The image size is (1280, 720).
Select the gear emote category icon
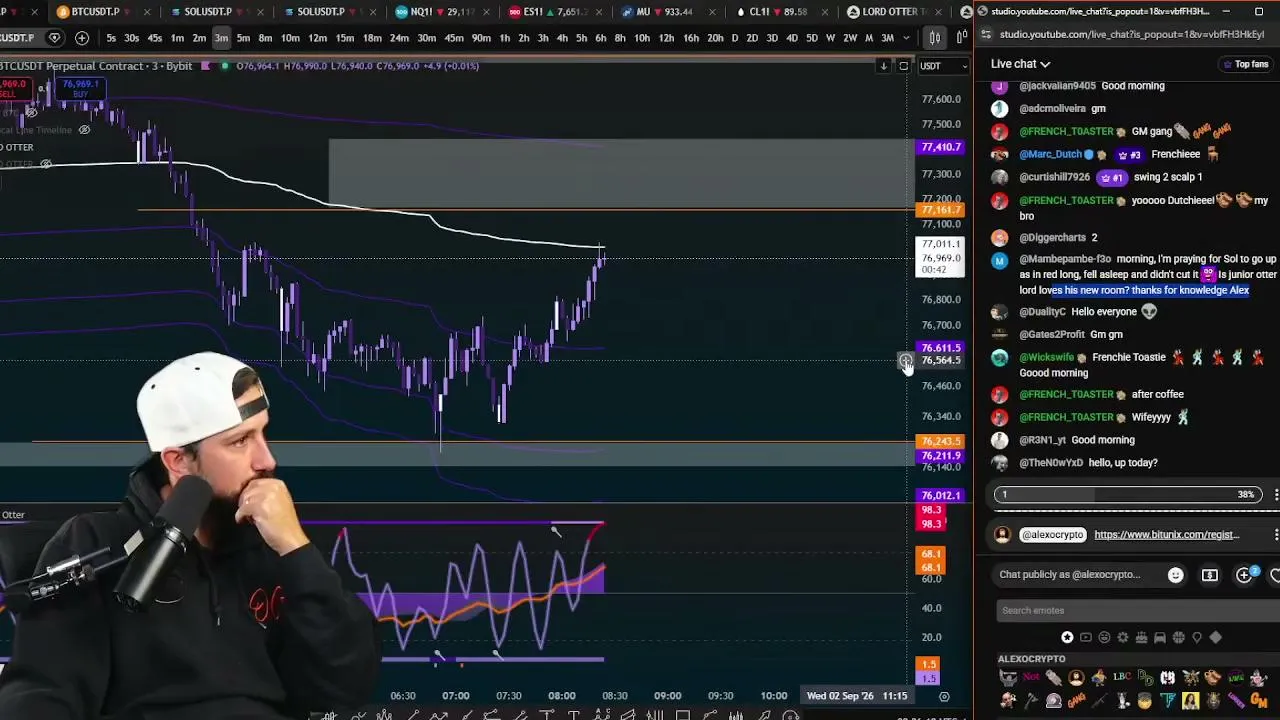pyautogui.click(x=1123, y=638)
